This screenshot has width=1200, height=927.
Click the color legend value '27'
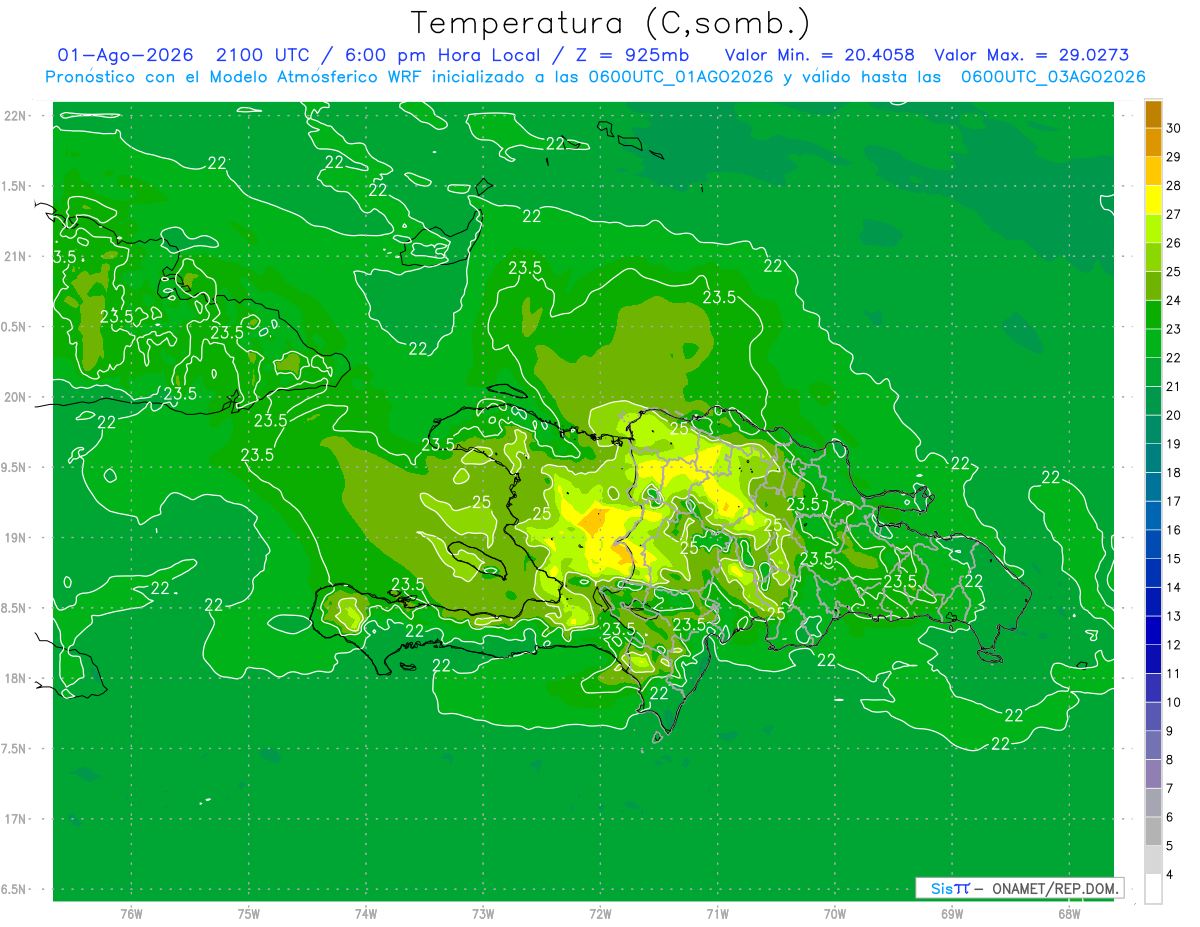coord(1174,214)
